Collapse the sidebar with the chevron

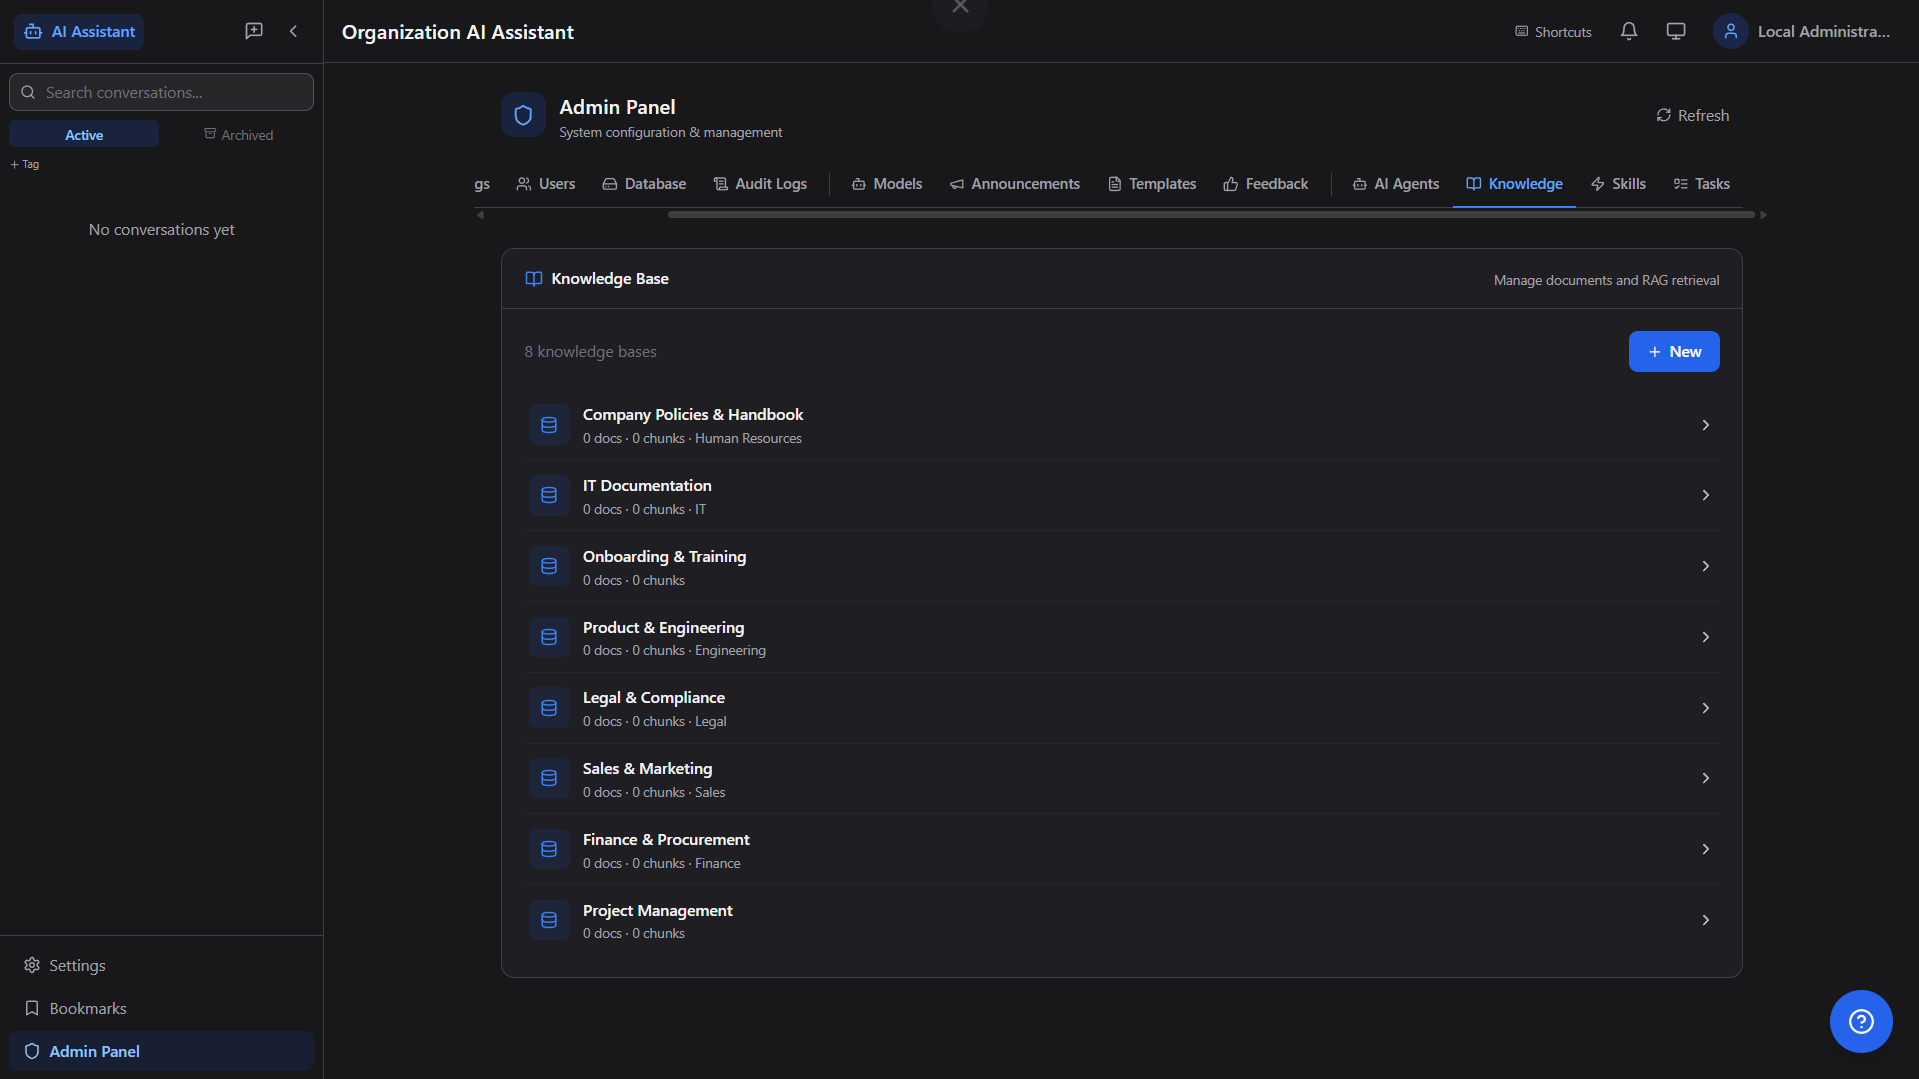coord(293,31)
